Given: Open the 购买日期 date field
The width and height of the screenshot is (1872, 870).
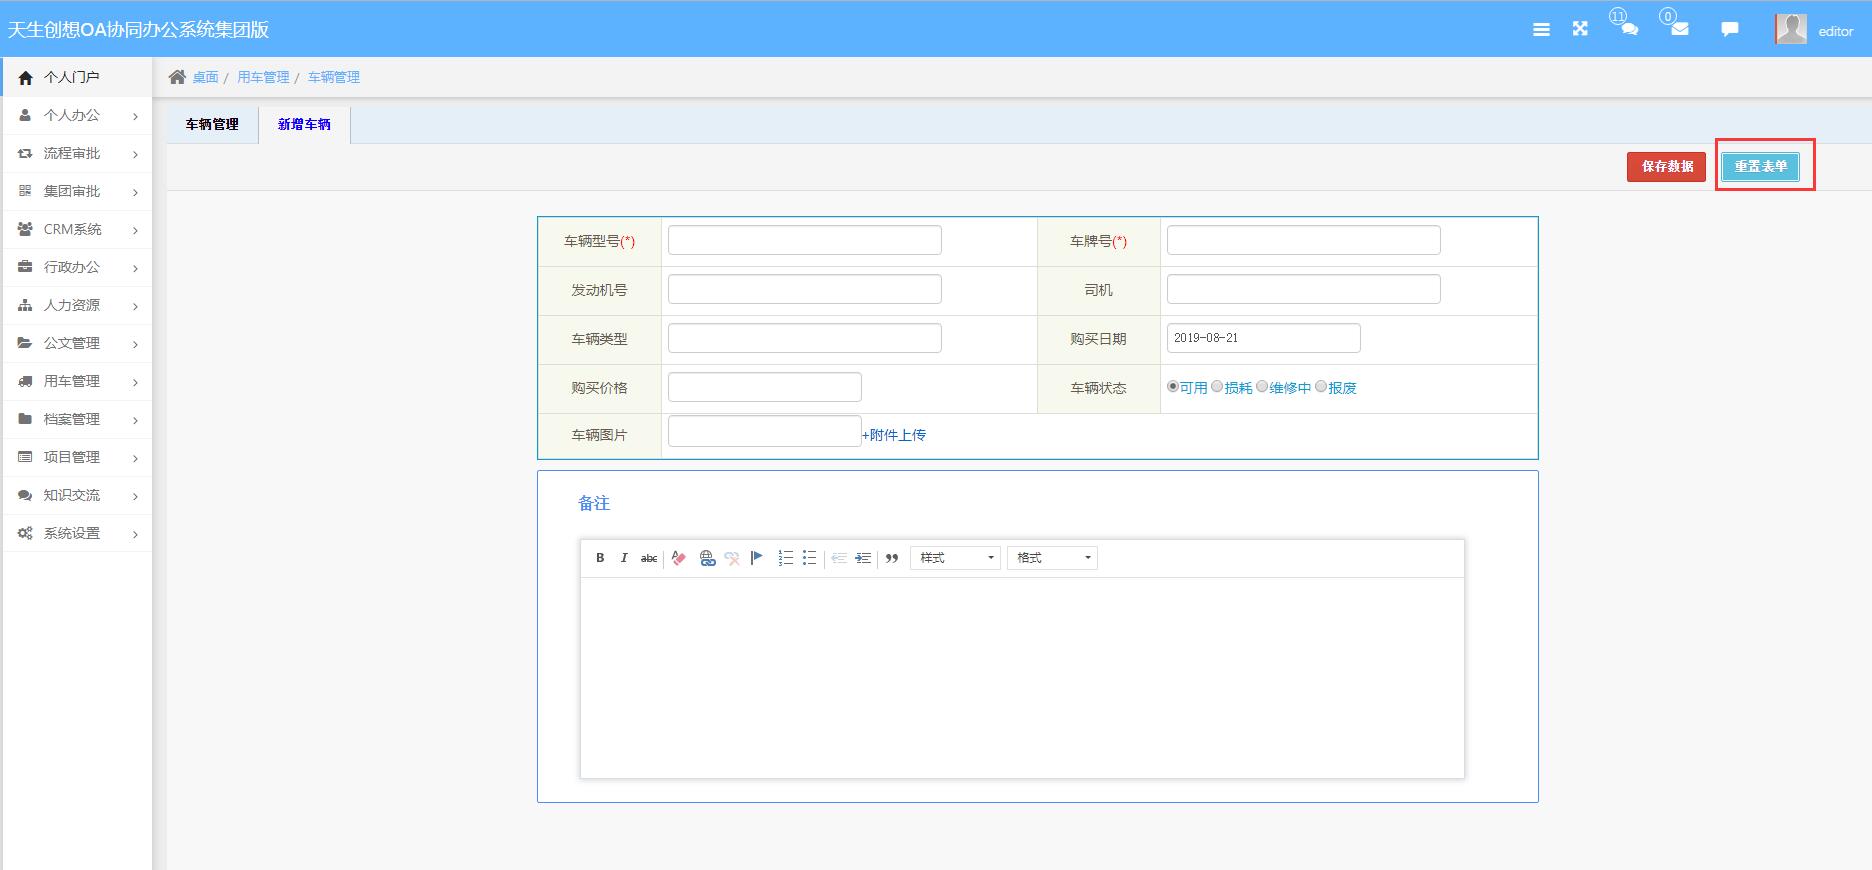Looking at the screenshot, I should (1264, 338).
